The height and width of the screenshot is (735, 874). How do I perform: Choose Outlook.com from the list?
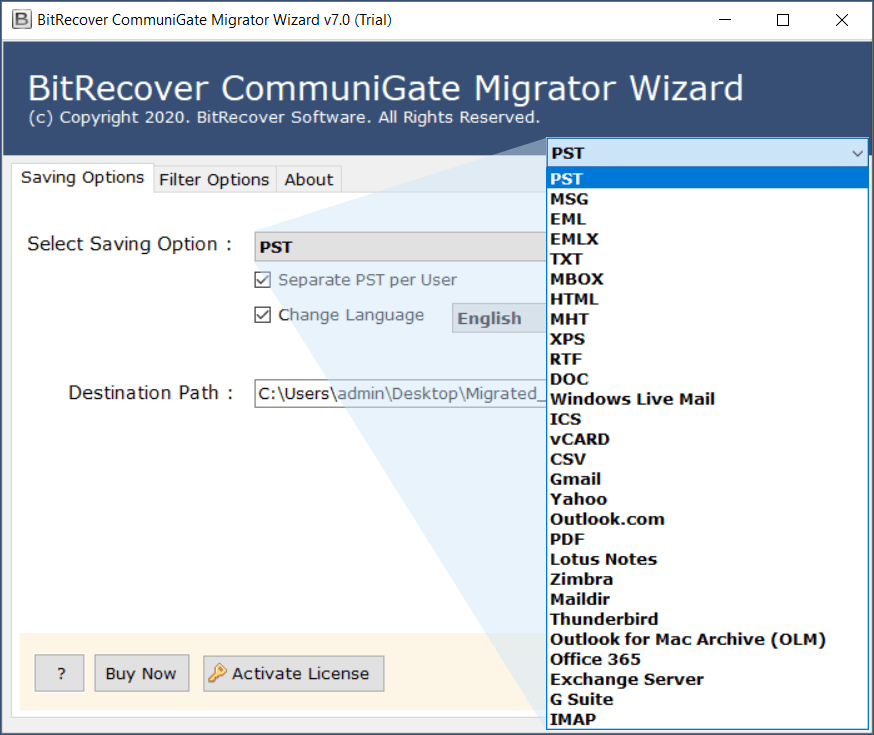coord(707,520)
